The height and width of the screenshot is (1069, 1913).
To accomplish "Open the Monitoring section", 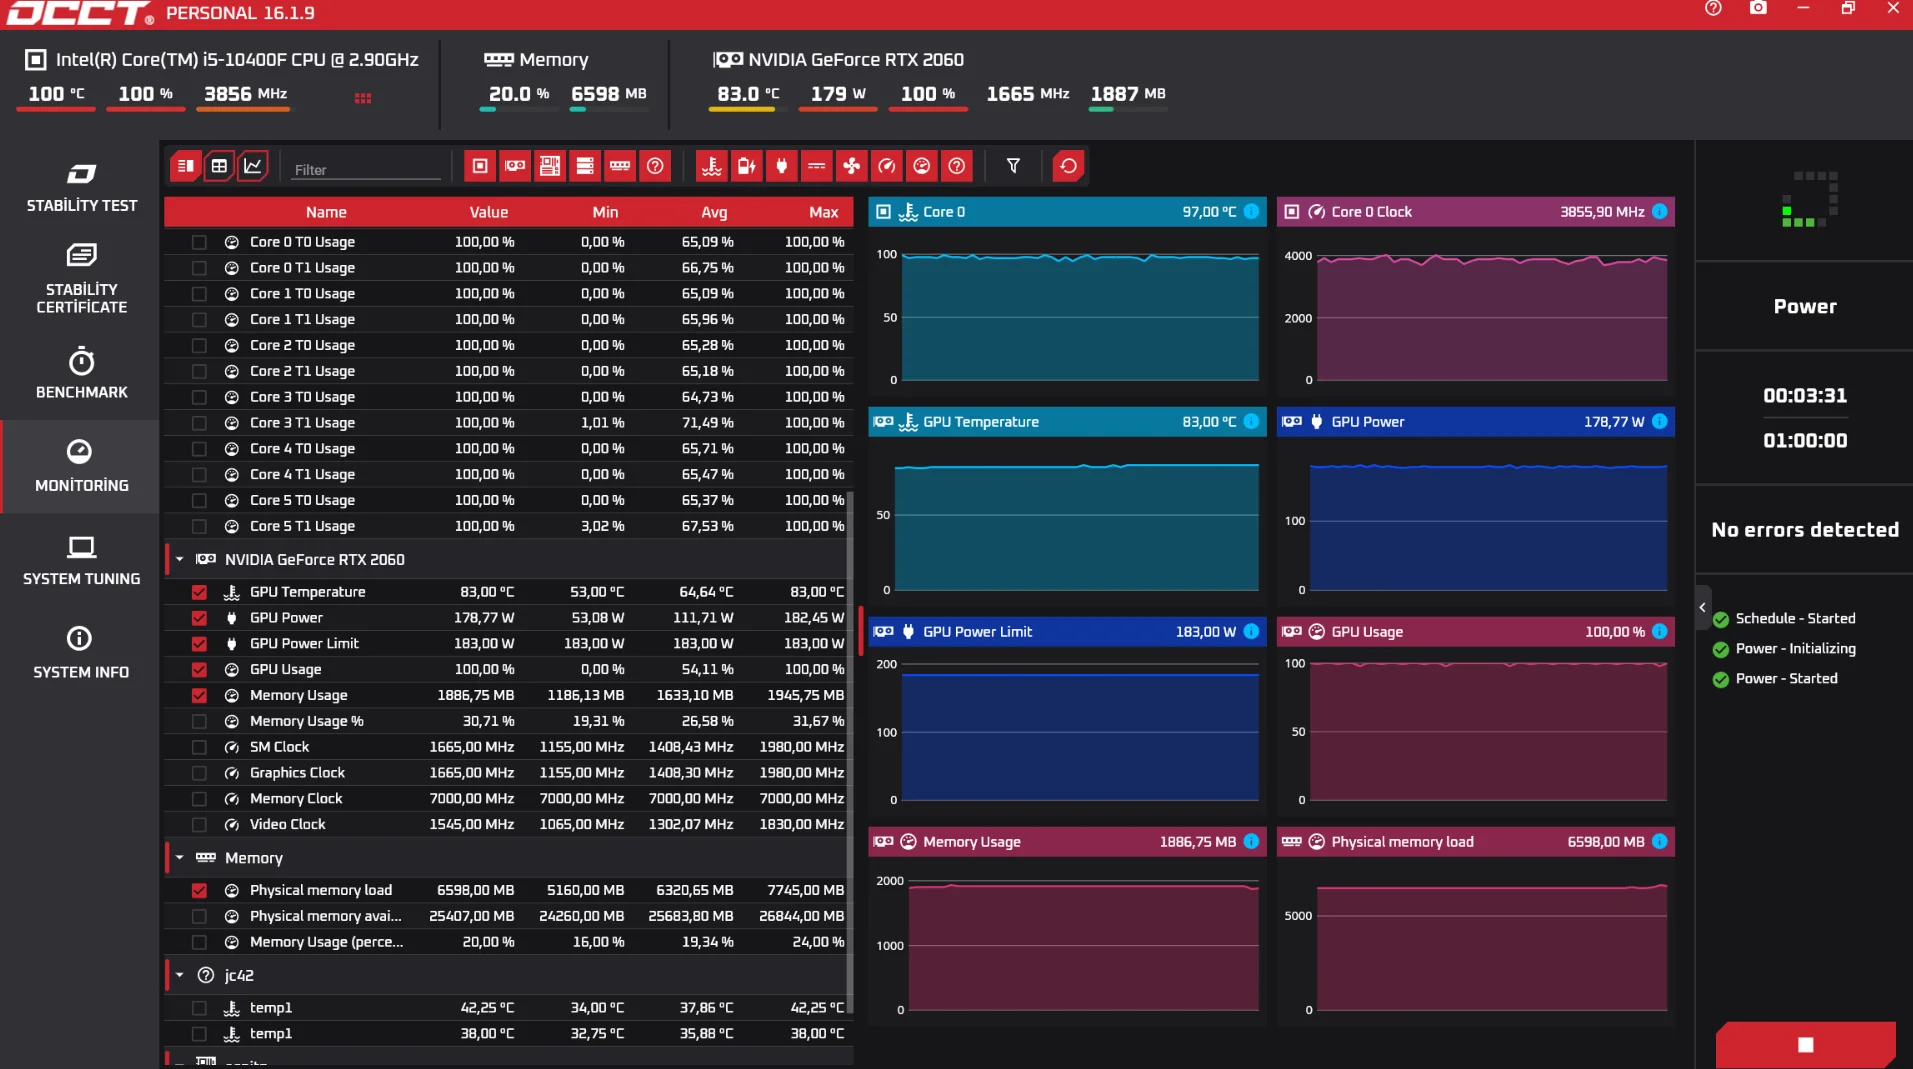I will (81, 466).
